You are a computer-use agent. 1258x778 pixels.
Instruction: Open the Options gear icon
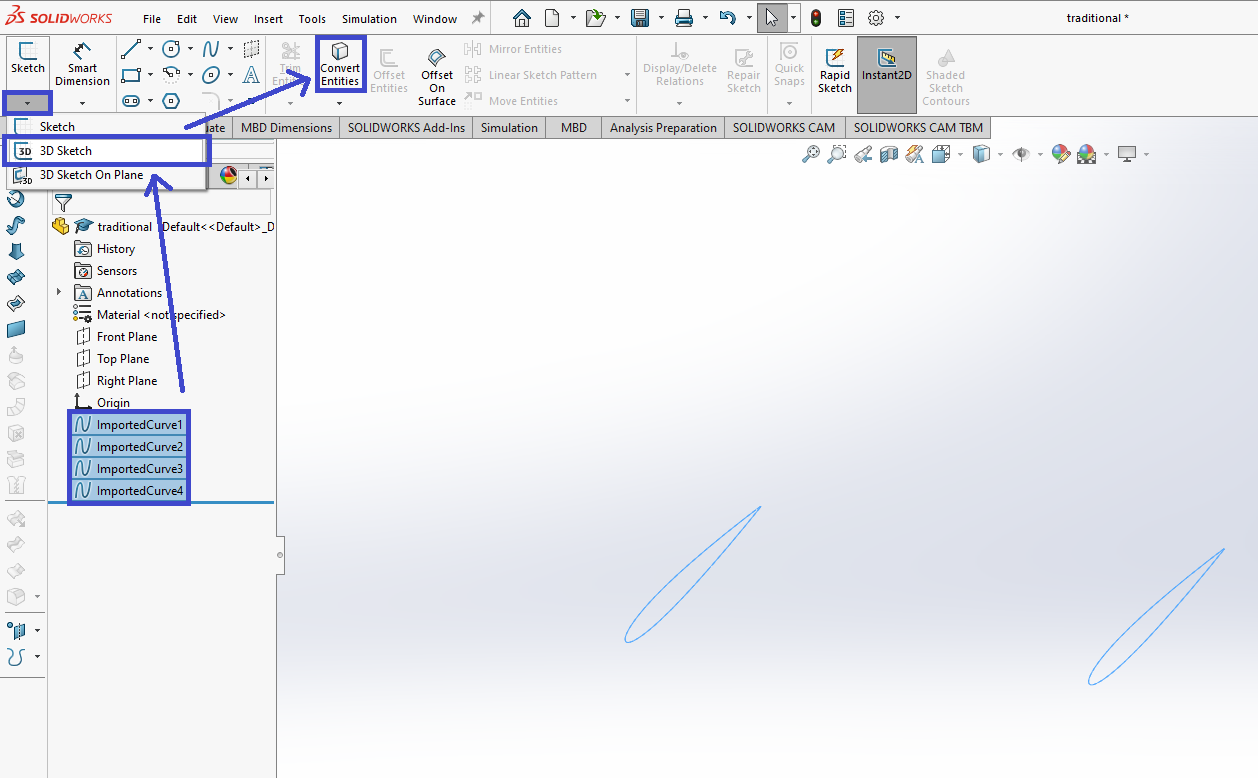point(876,18)
